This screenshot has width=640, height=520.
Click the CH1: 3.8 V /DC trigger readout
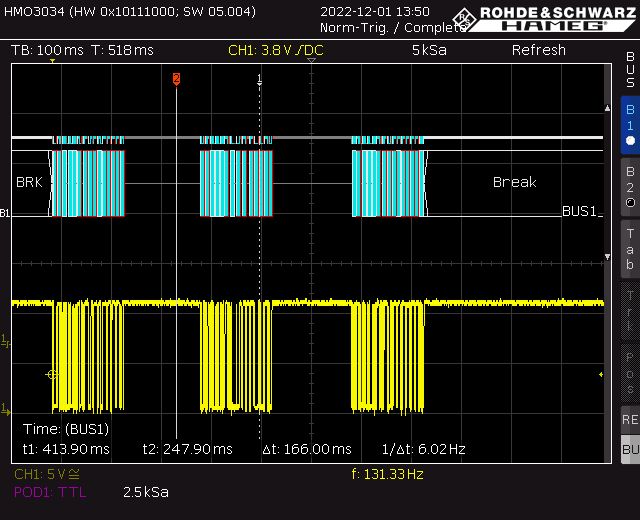(276, 50)
